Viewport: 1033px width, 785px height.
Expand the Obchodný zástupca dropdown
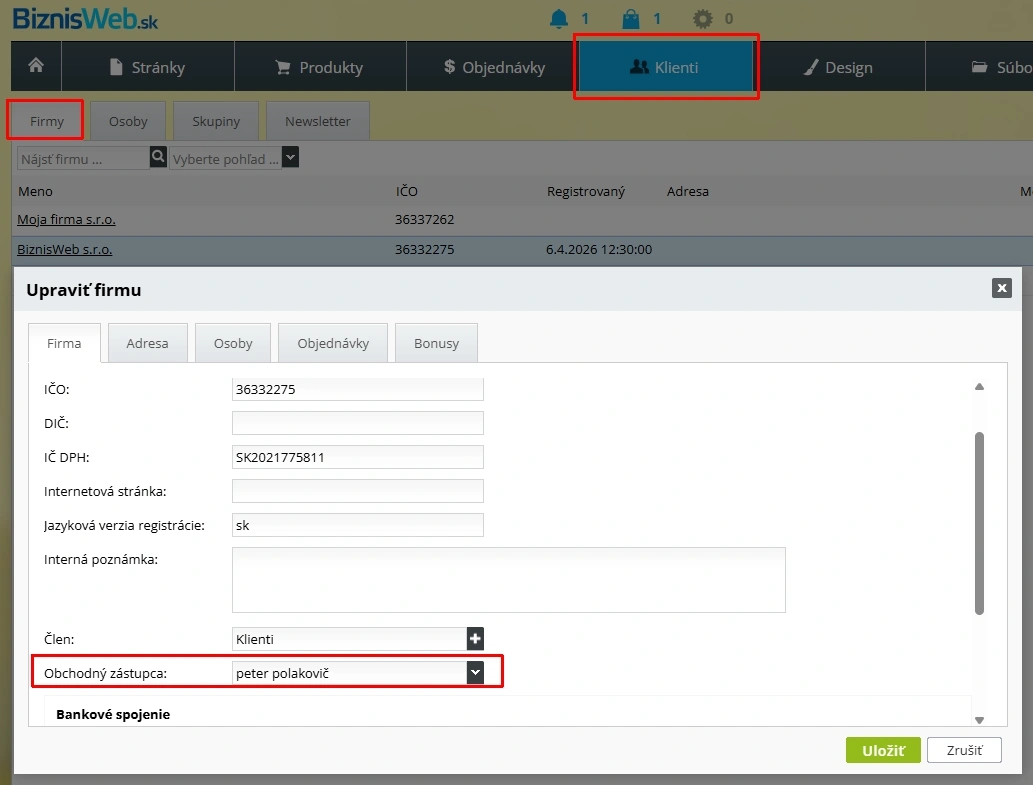475,673
